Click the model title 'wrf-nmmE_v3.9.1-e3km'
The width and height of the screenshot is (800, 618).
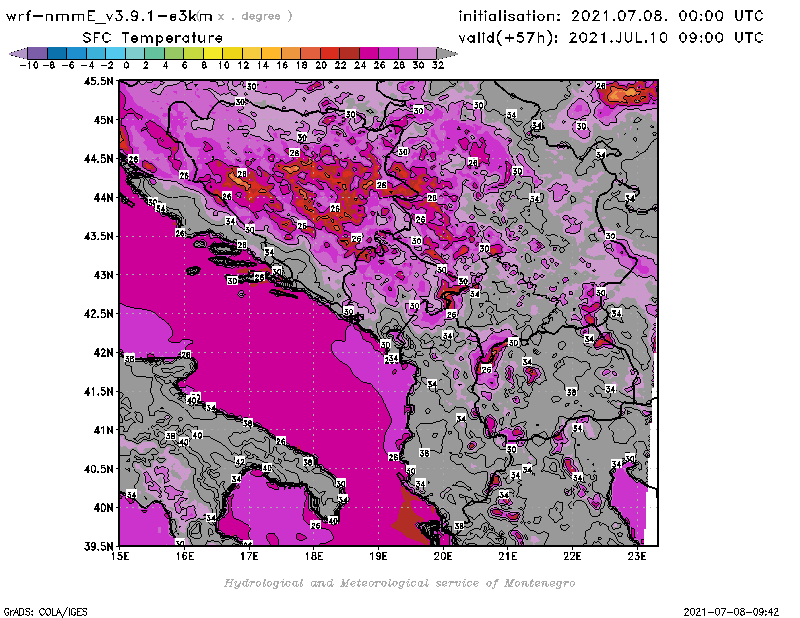[109, 16]
